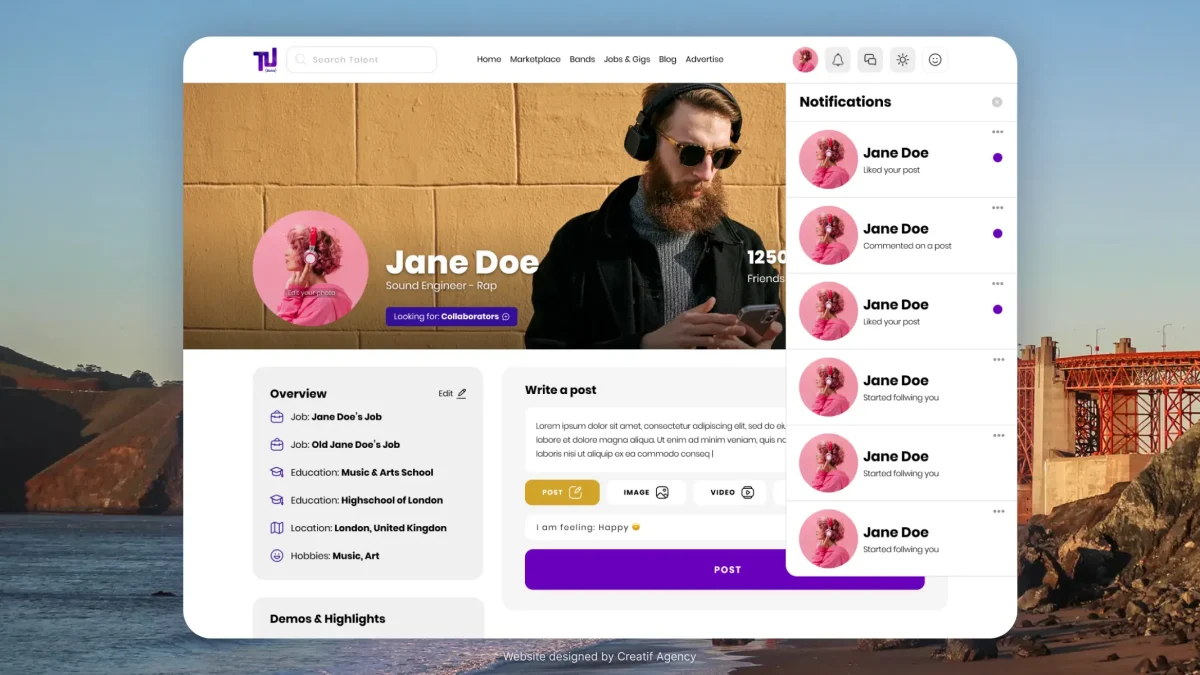Toggle light mode sun icon
This screenshot has height=675, width=1200.
pos(903,60)
